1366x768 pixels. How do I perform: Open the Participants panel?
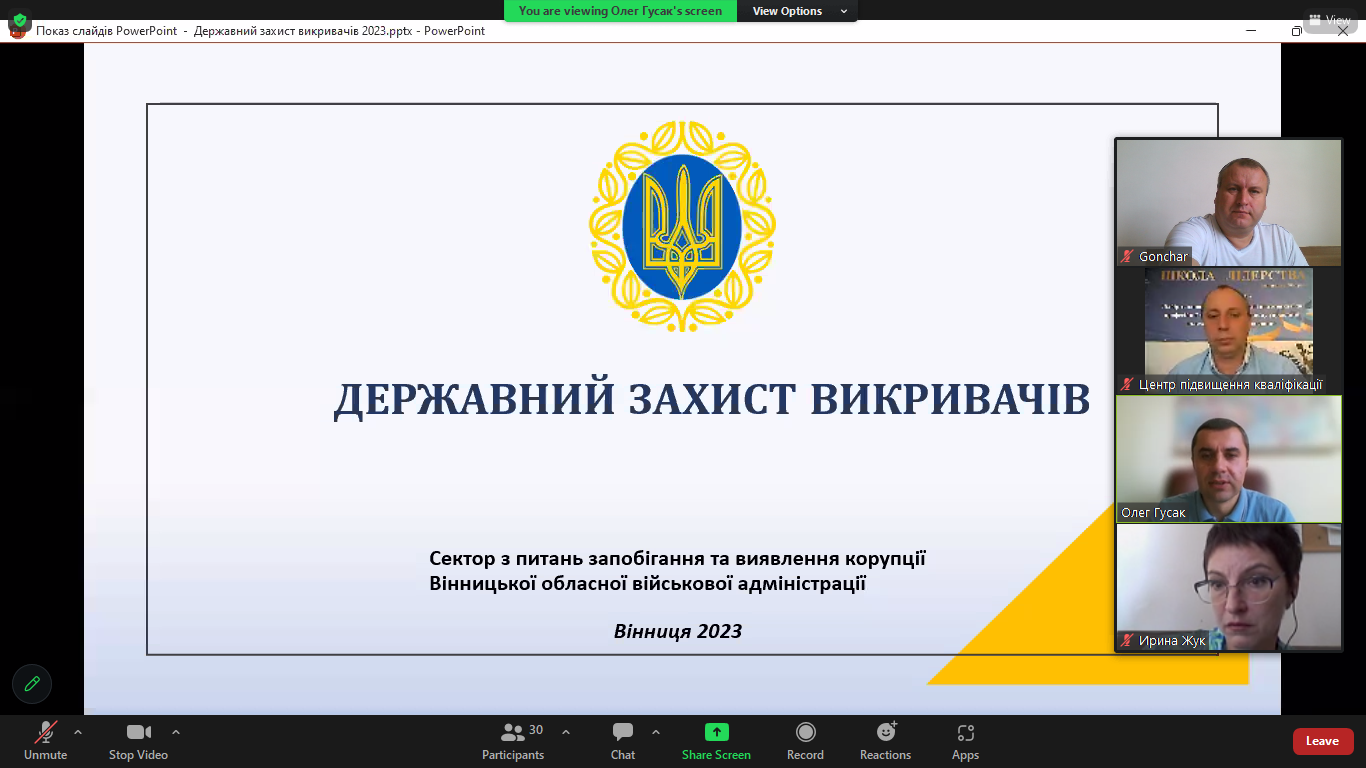pyautogui.click(x=513, y=741)
